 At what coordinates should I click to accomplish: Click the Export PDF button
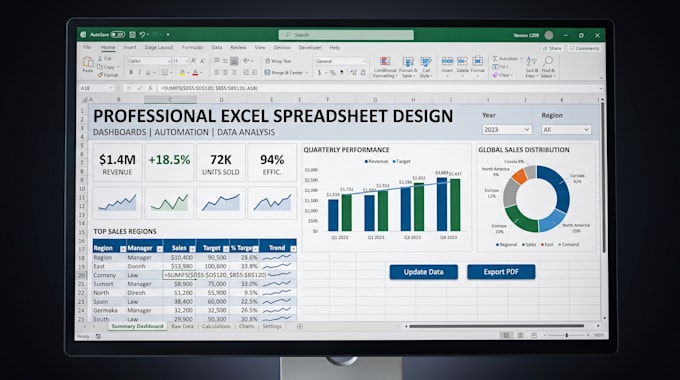501,272
